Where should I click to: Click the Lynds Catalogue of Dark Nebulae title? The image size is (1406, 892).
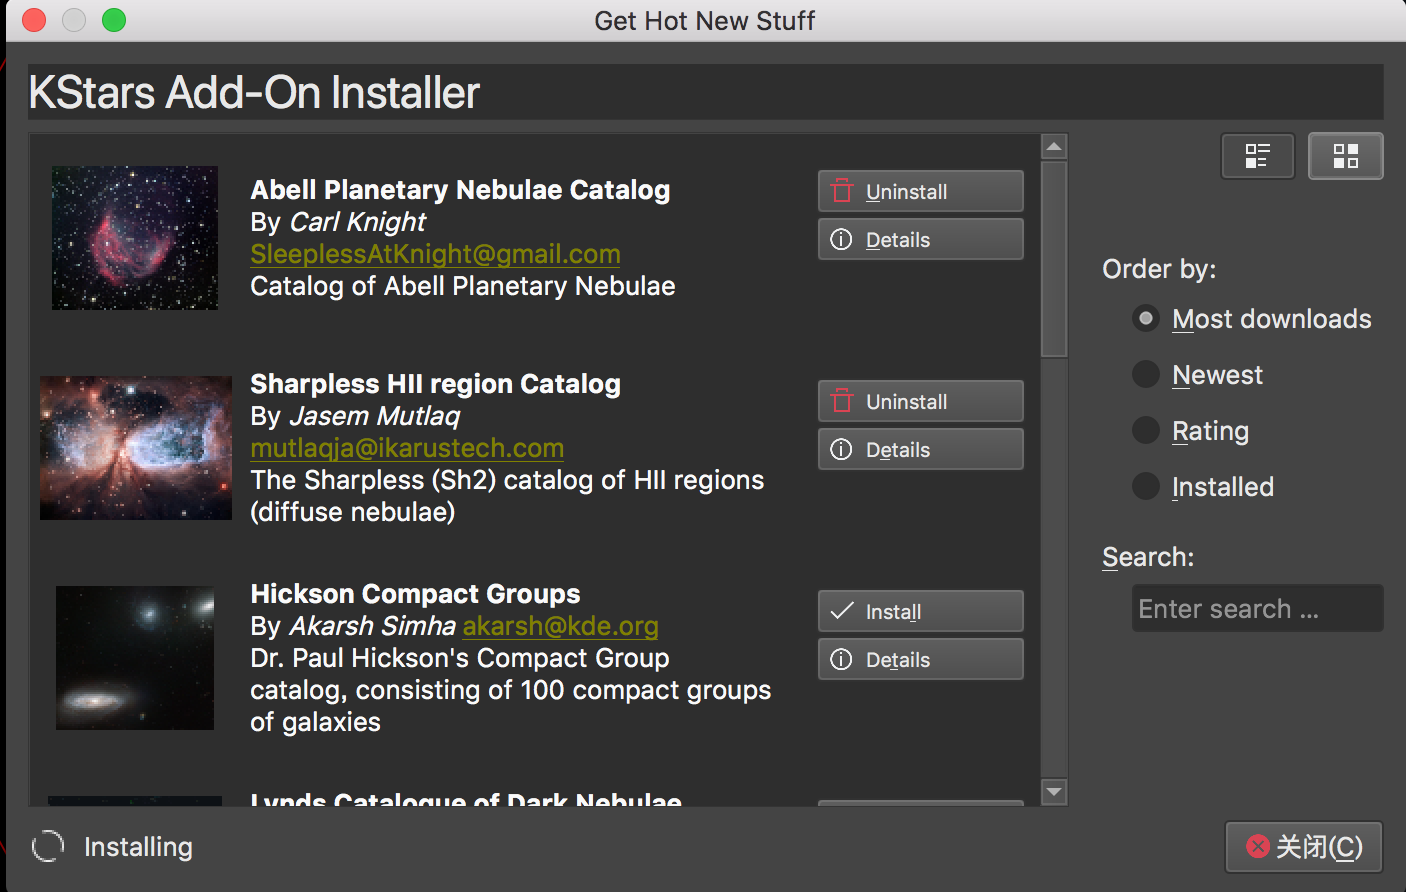(x=466, y=800)
